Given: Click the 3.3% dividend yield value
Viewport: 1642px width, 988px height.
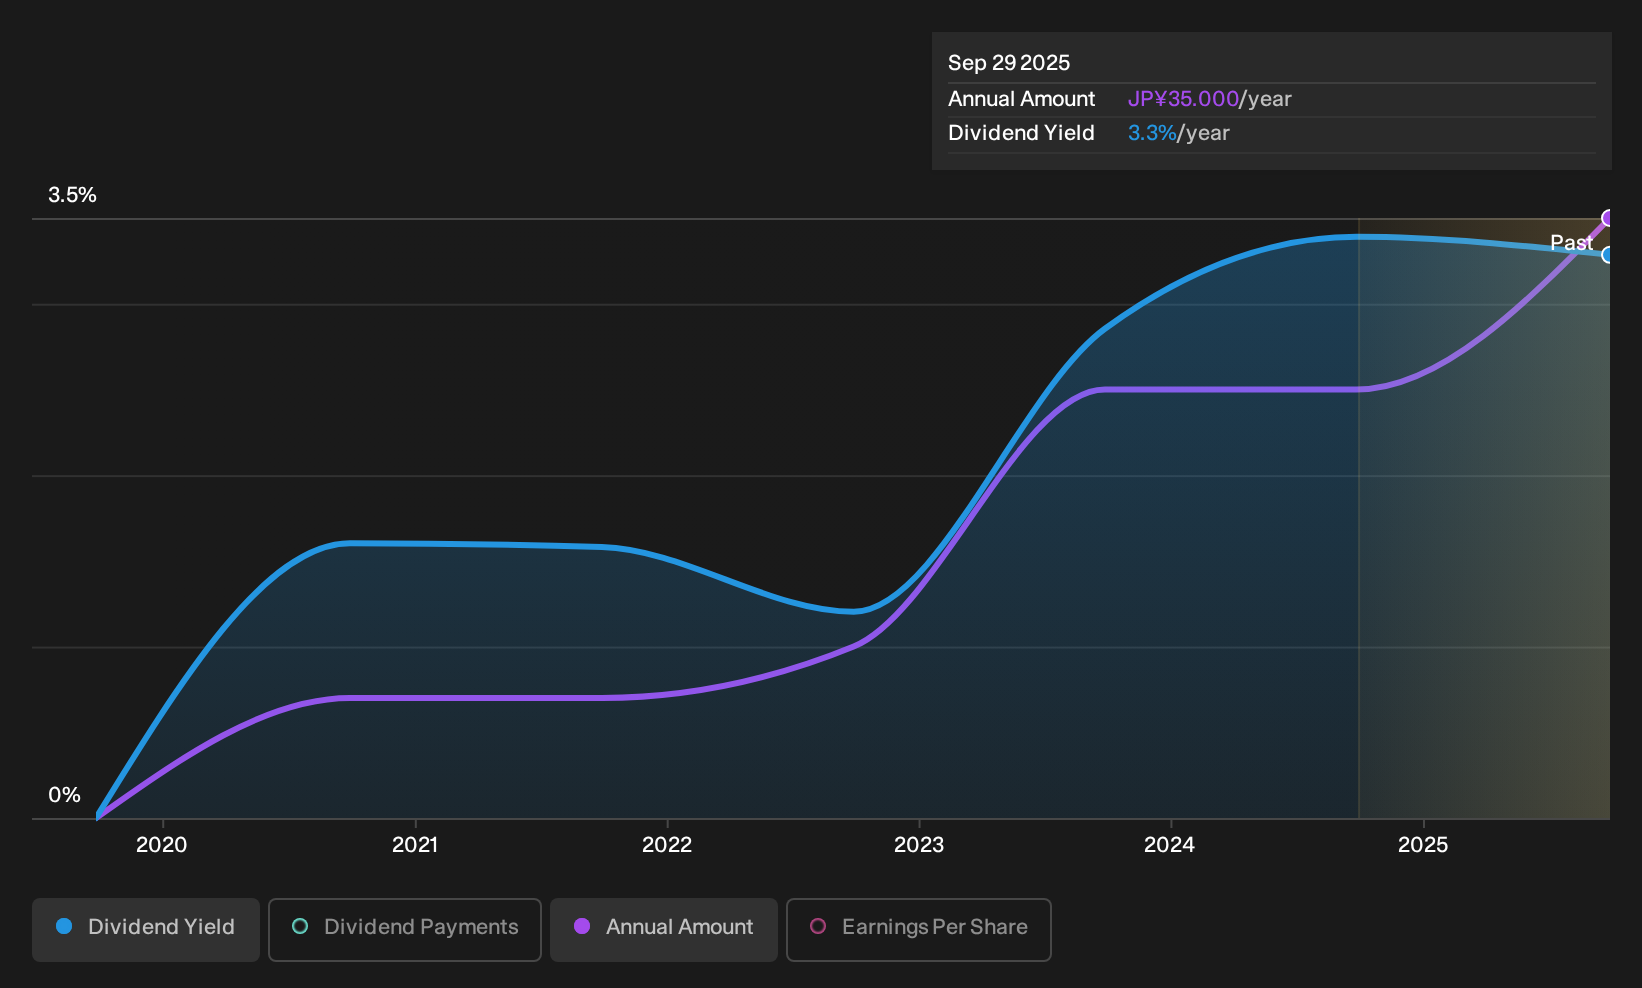Looking at the screenshot, I should click(1152, 133).
